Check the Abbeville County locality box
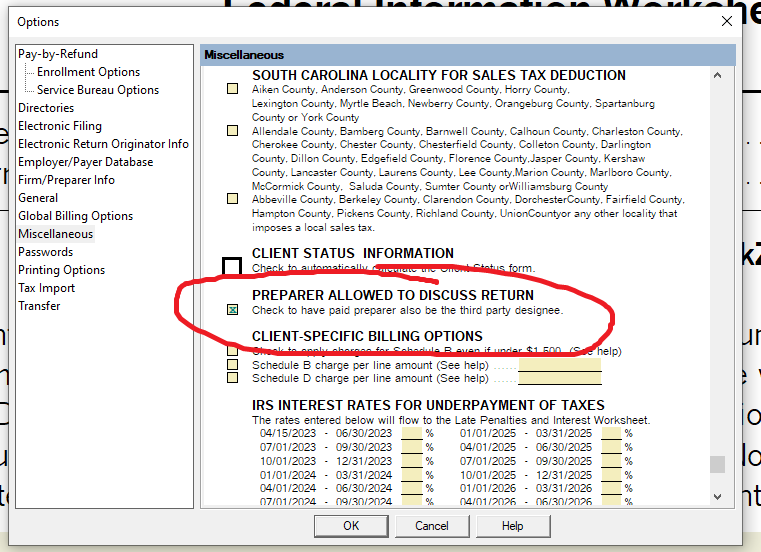 pos(232,198)
